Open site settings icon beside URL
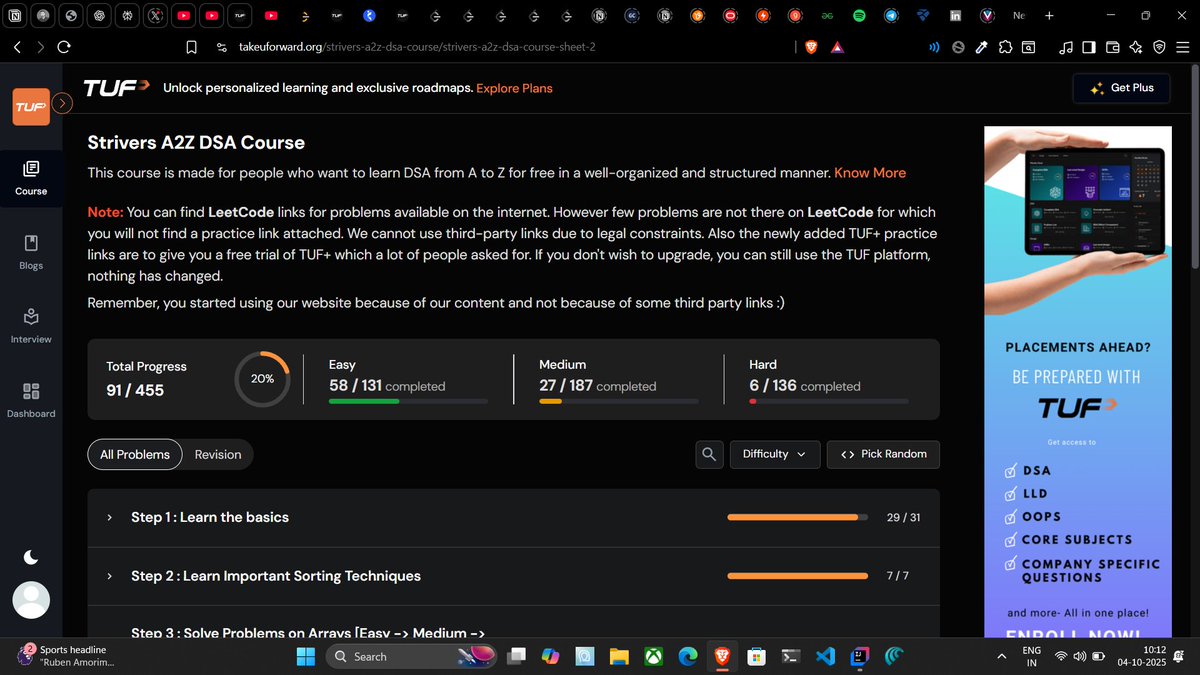 click(x=221, y=47)
